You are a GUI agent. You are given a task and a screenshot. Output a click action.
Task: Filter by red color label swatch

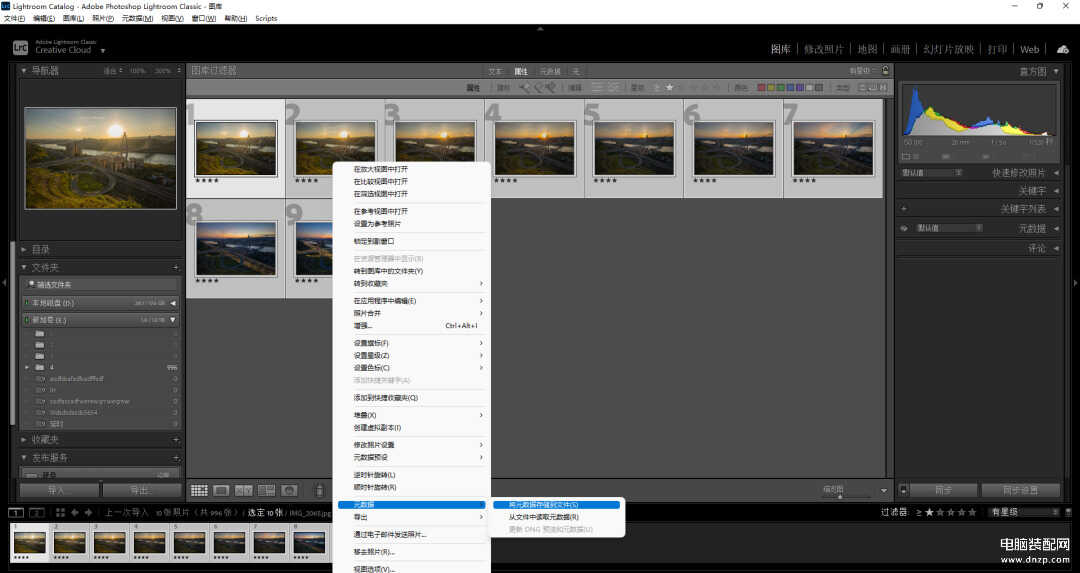[761, 87]
